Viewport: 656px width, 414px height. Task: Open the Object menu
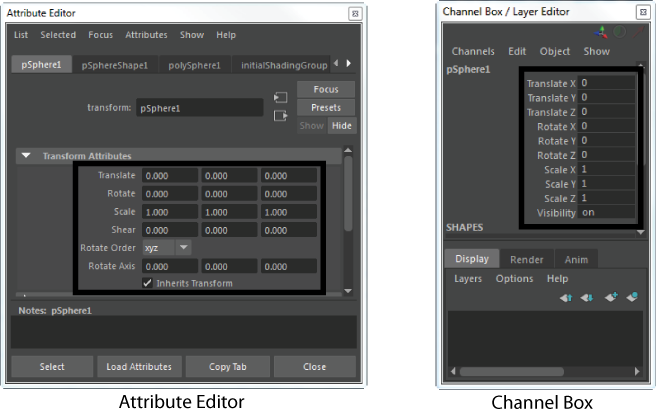(555, 51)
